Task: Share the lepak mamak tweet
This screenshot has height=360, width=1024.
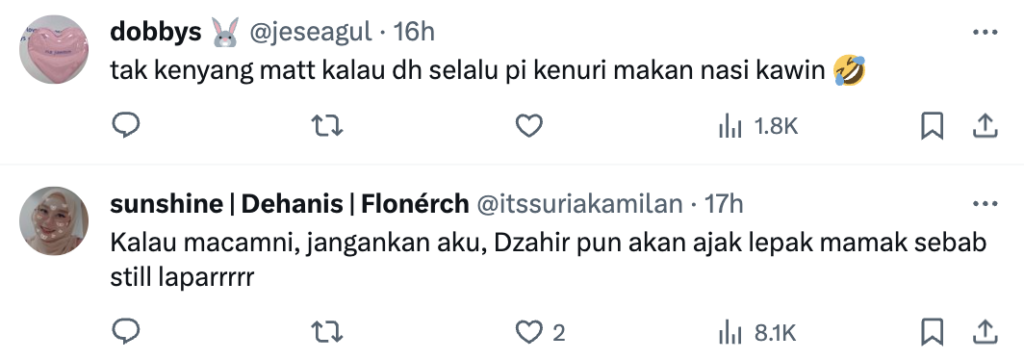Action: tap(984, 333)
